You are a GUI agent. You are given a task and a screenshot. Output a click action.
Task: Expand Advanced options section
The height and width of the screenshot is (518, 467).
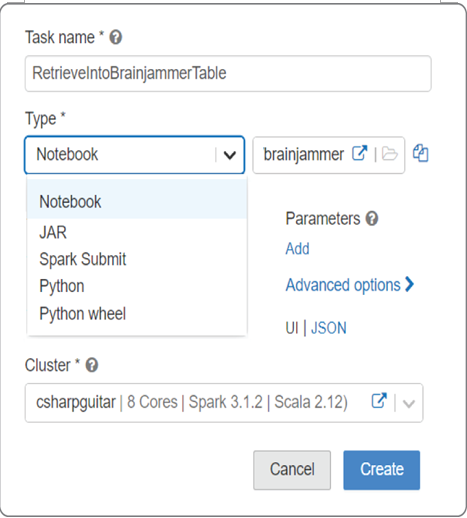coord(350,285)
